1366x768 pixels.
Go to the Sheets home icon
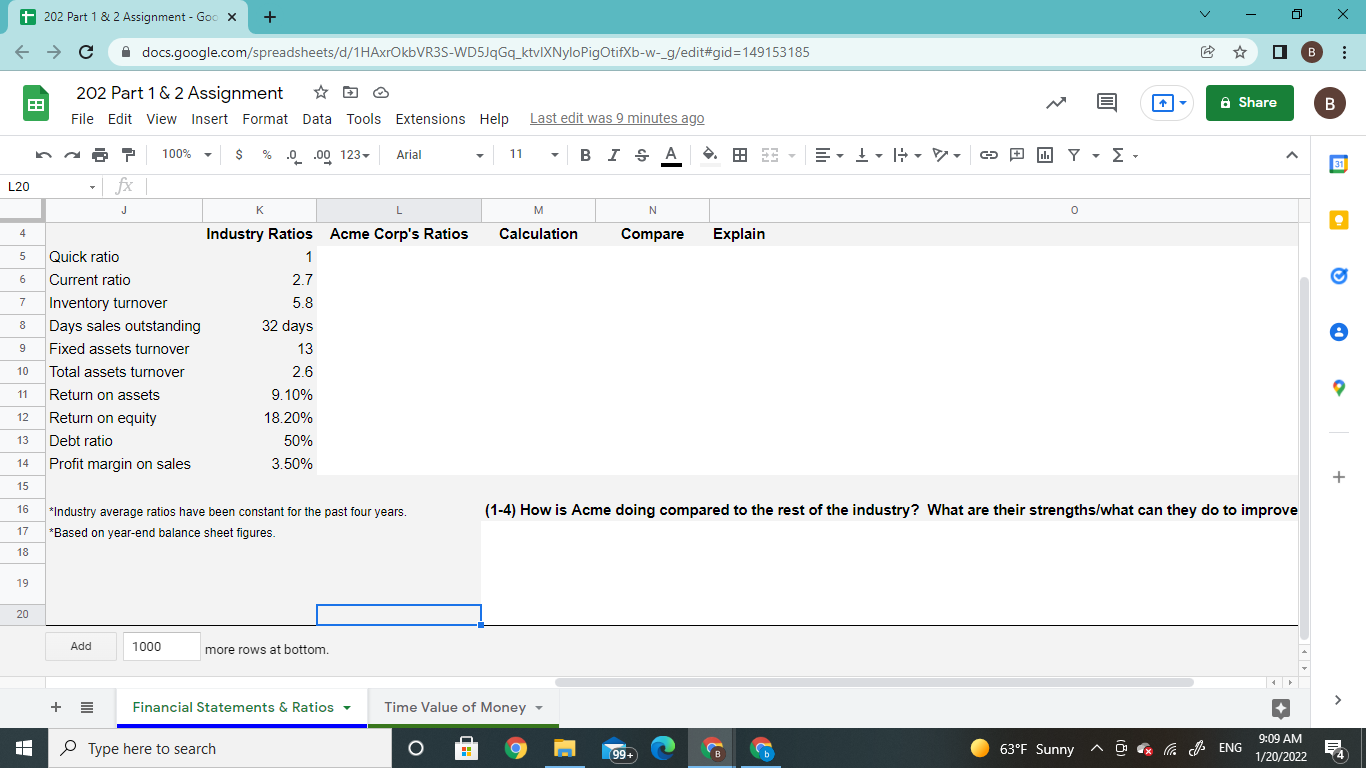pos(35,103)
